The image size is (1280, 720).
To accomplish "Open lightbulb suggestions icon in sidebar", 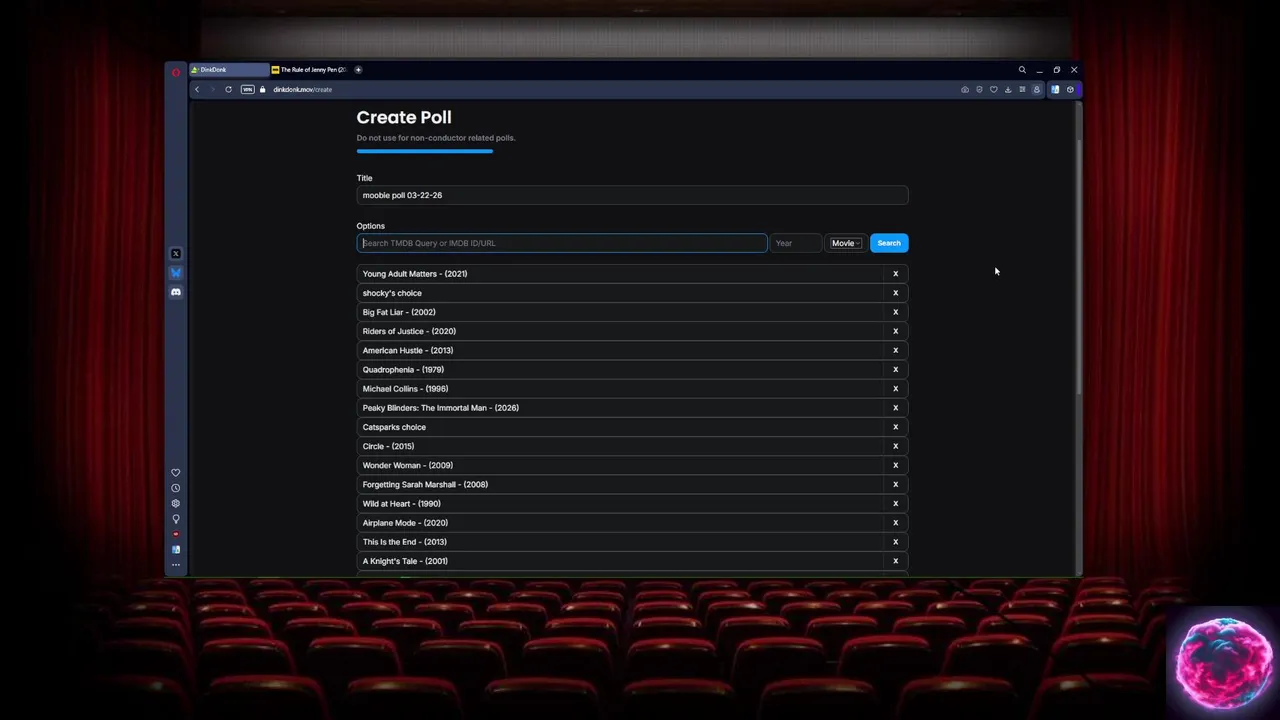I will tap(176, 519).
